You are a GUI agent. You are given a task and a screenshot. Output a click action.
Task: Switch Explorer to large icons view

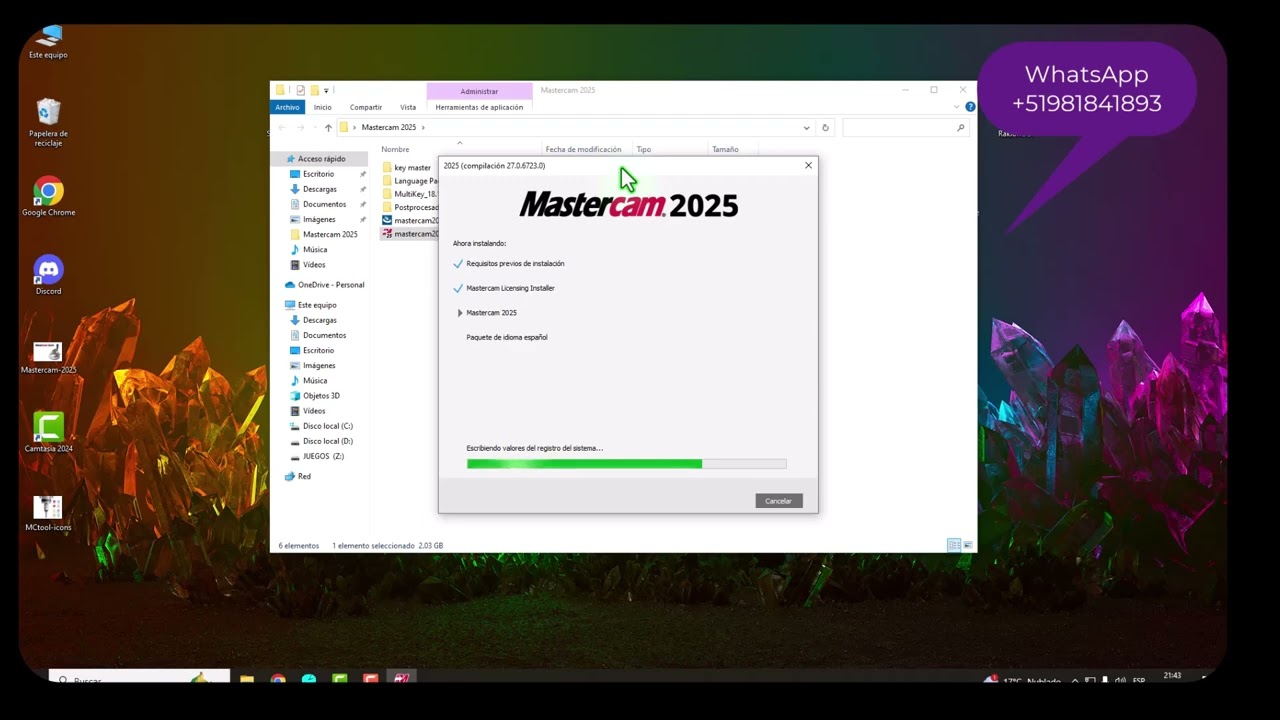[x=968, y=545]
